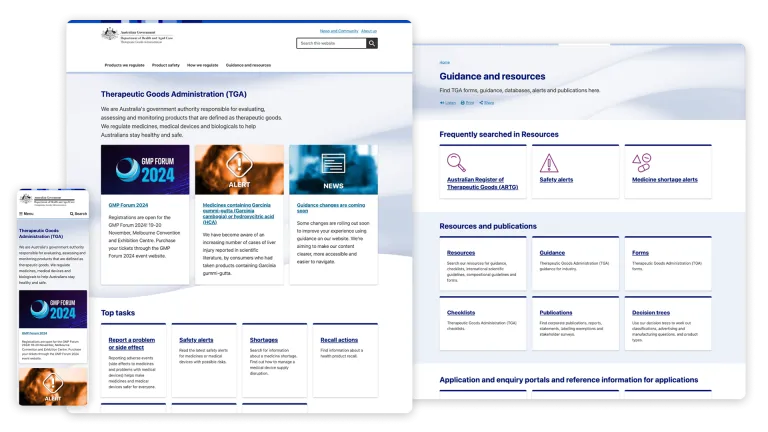Click the 'Resources and publications' heading
This screenshot has height=432, width=768.
(x=488, y=226)
